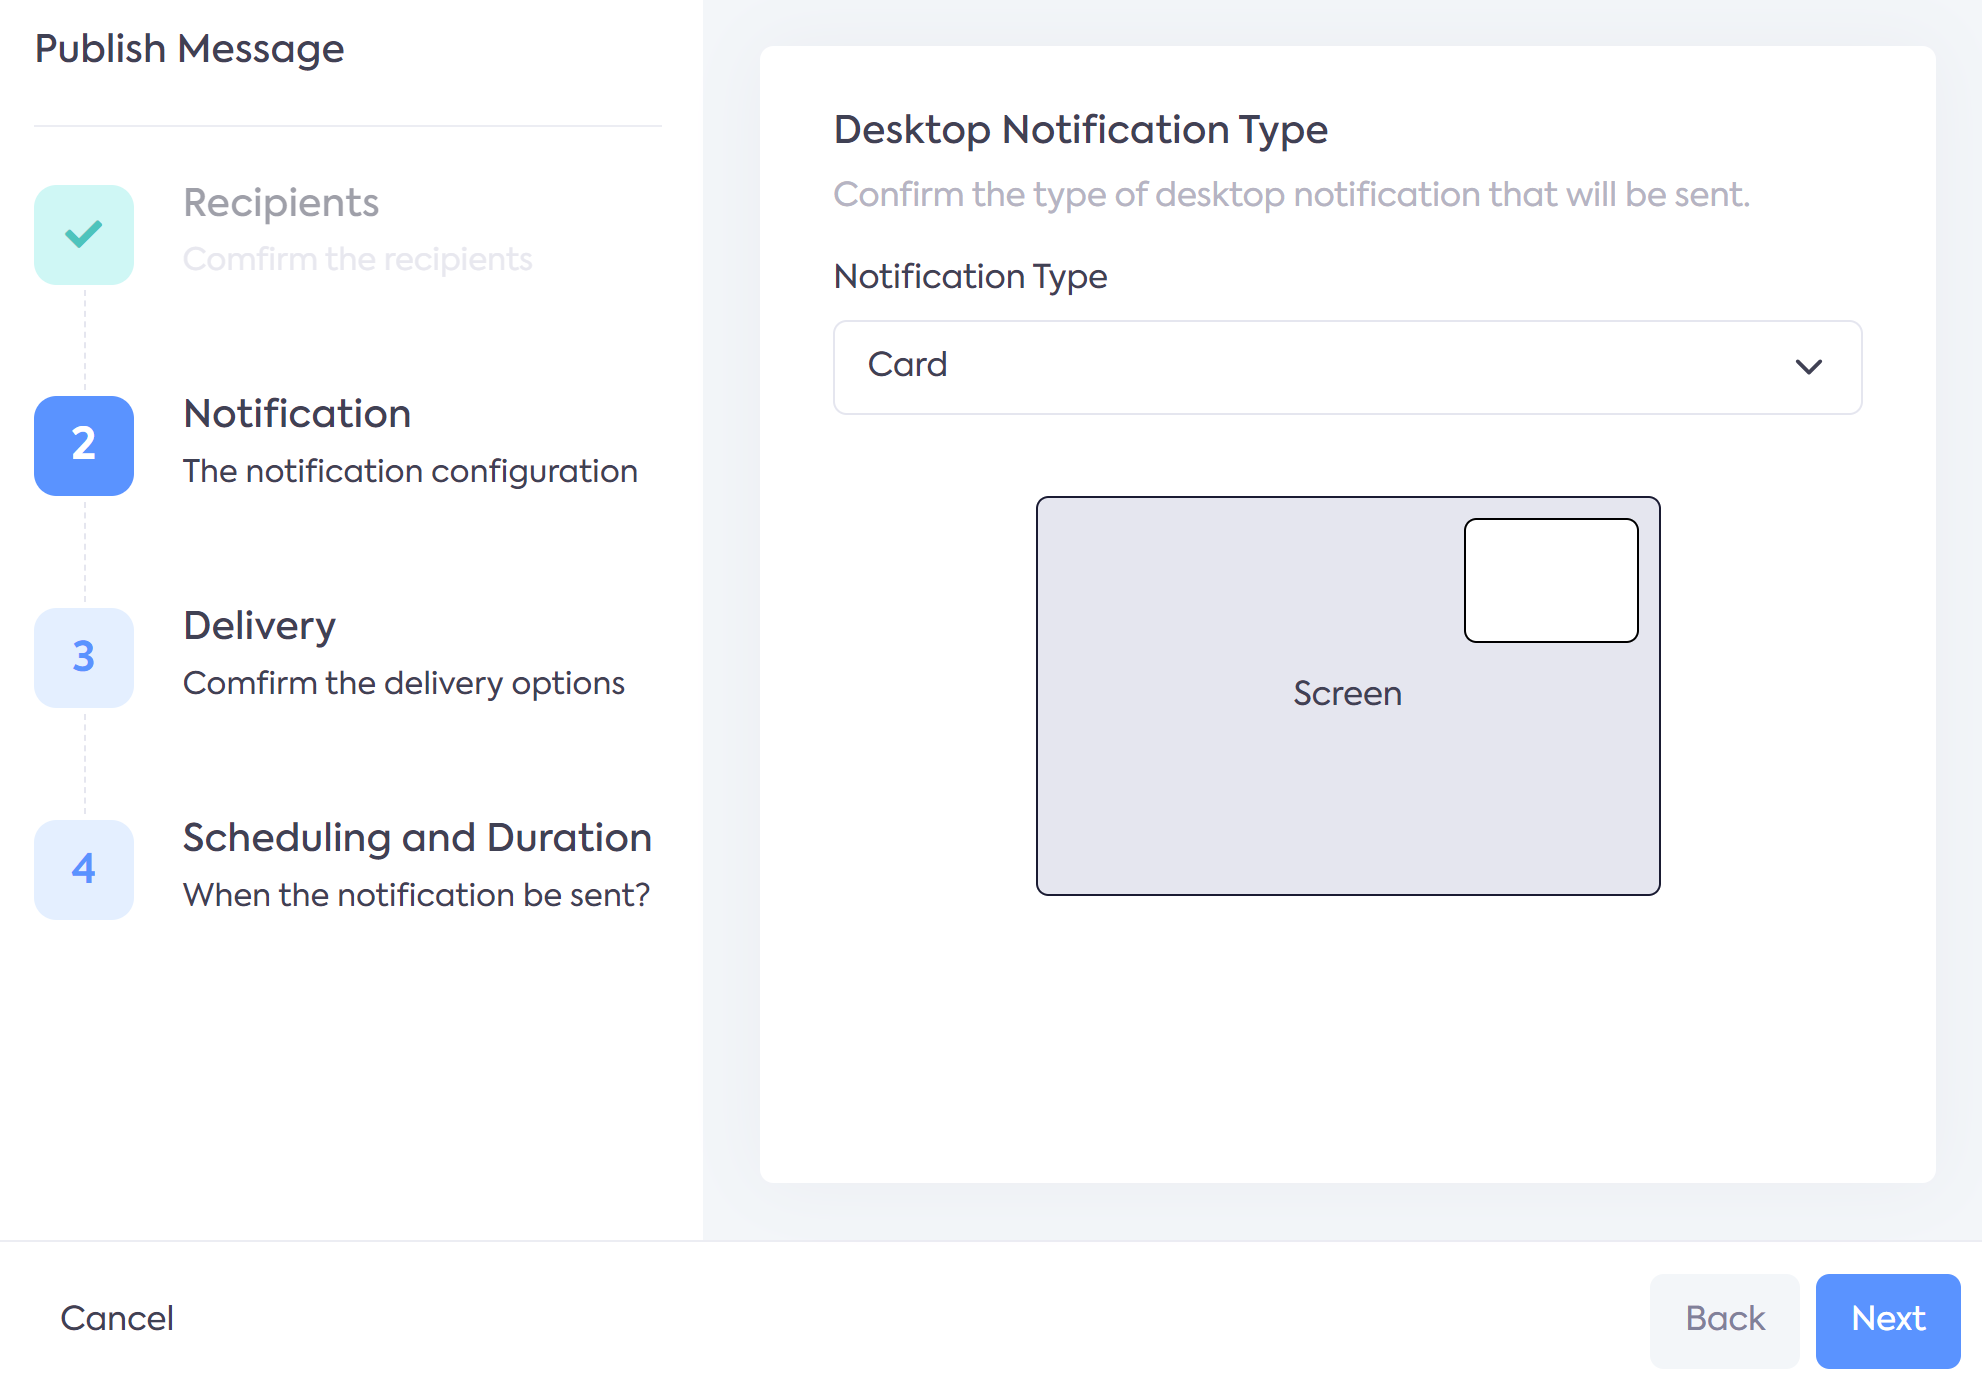Click the step 3 Delivery number icon
The height and width of the screenshot is (1390, 1982).
(84, 658)
